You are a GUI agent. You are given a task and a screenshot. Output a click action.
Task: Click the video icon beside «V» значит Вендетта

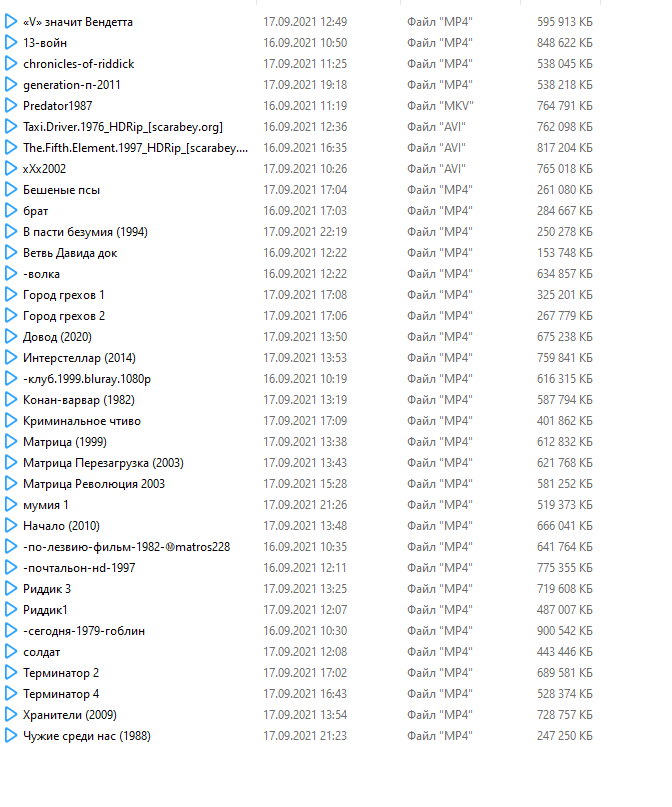click(11, 22)
